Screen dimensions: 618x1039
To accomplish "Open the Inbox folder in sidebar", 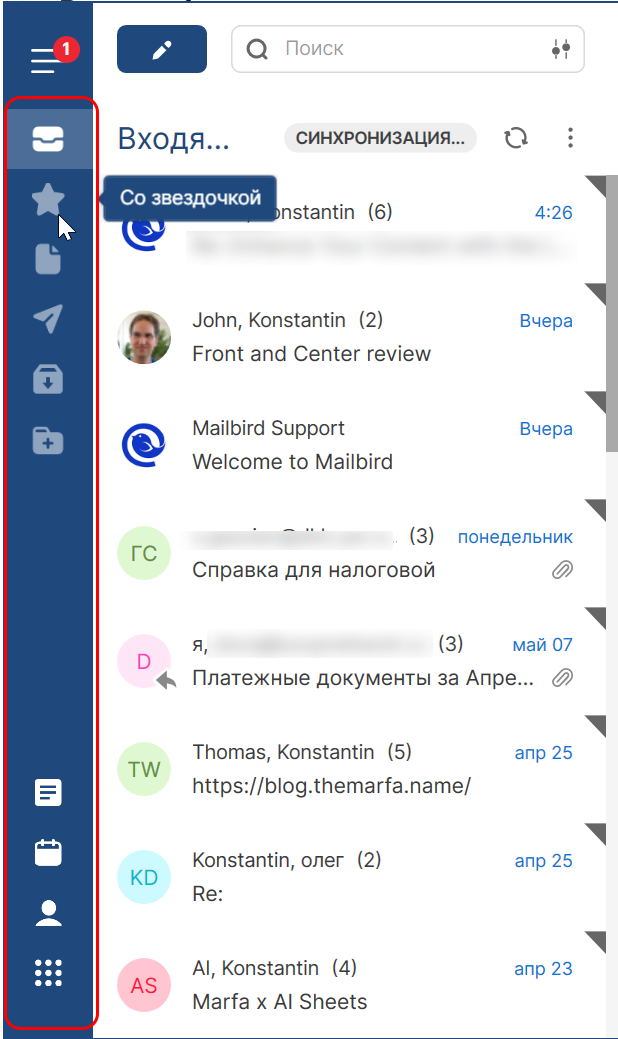I will pos(48,139).
